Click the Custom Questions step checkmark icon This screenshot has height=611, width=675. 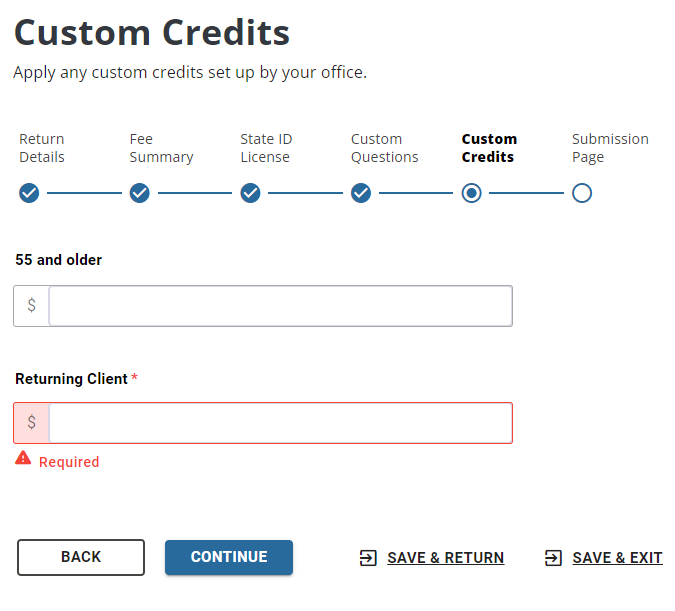point(361,193)
